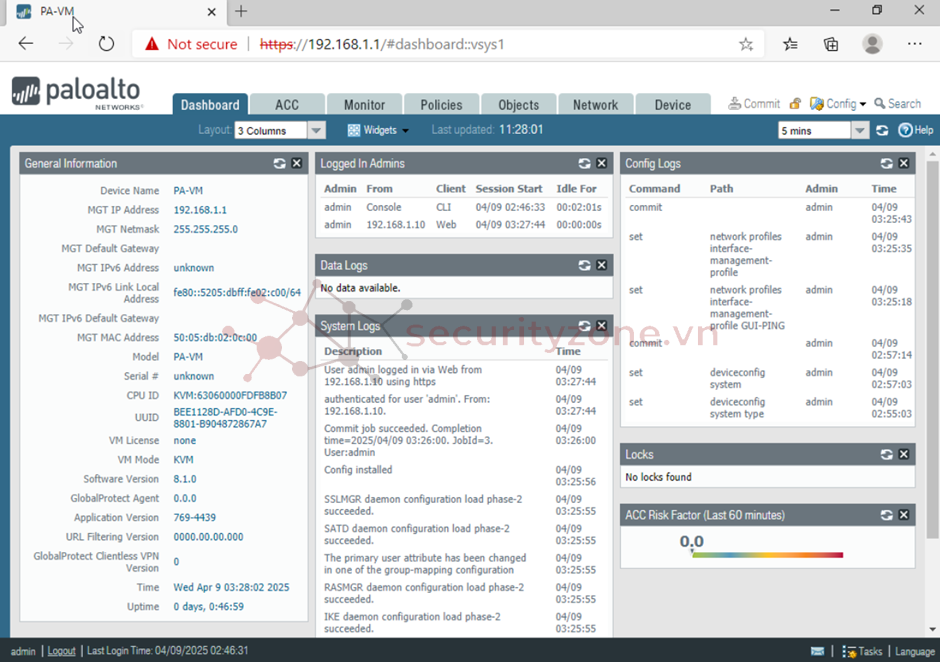Click the Uptime value 0 days, 0:46:59
Viewport: 940px width, 662px height.
point(209,607)
